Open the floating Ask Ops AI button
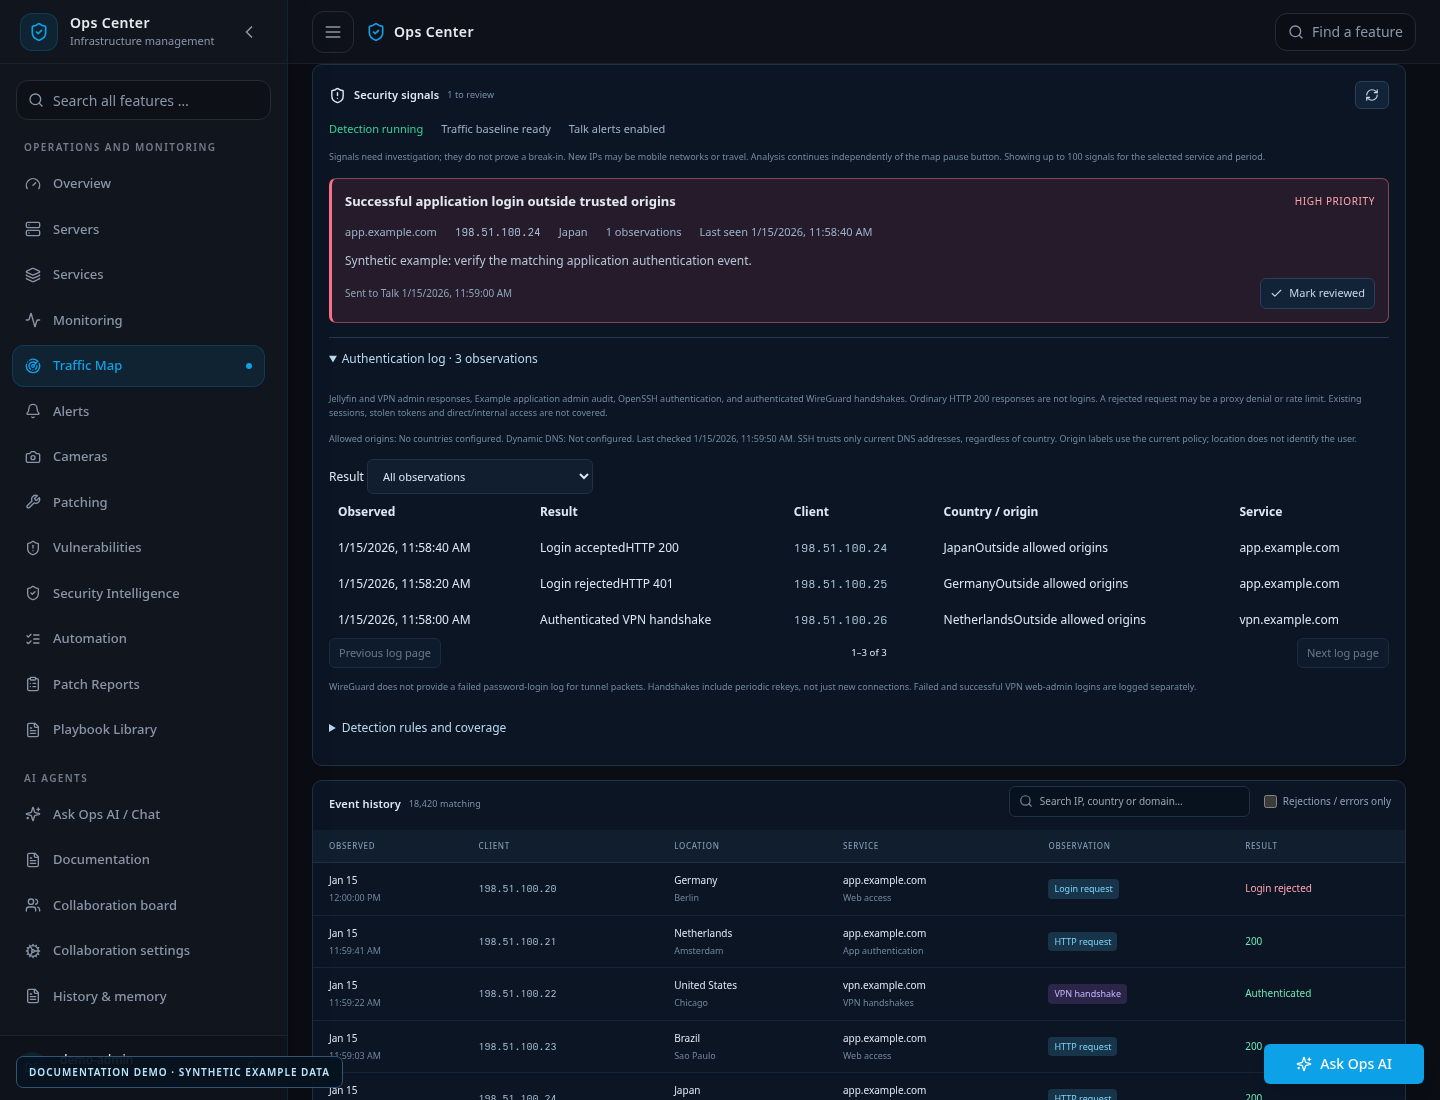The image size is (1440, 1100). [x=1344, y=1064]
